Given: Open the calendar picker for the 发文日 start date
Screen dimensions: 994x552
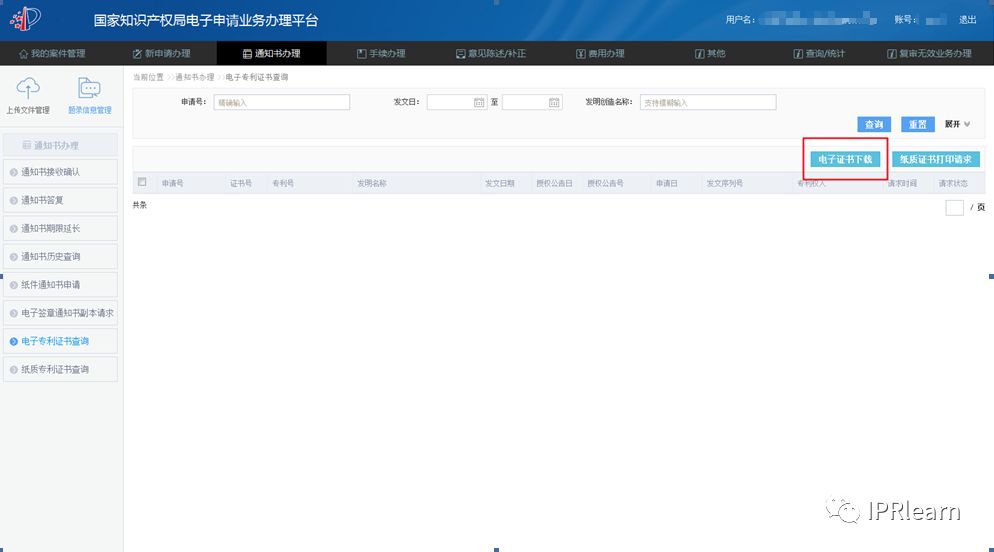Looking at the screenshot, I should [479, 102].
